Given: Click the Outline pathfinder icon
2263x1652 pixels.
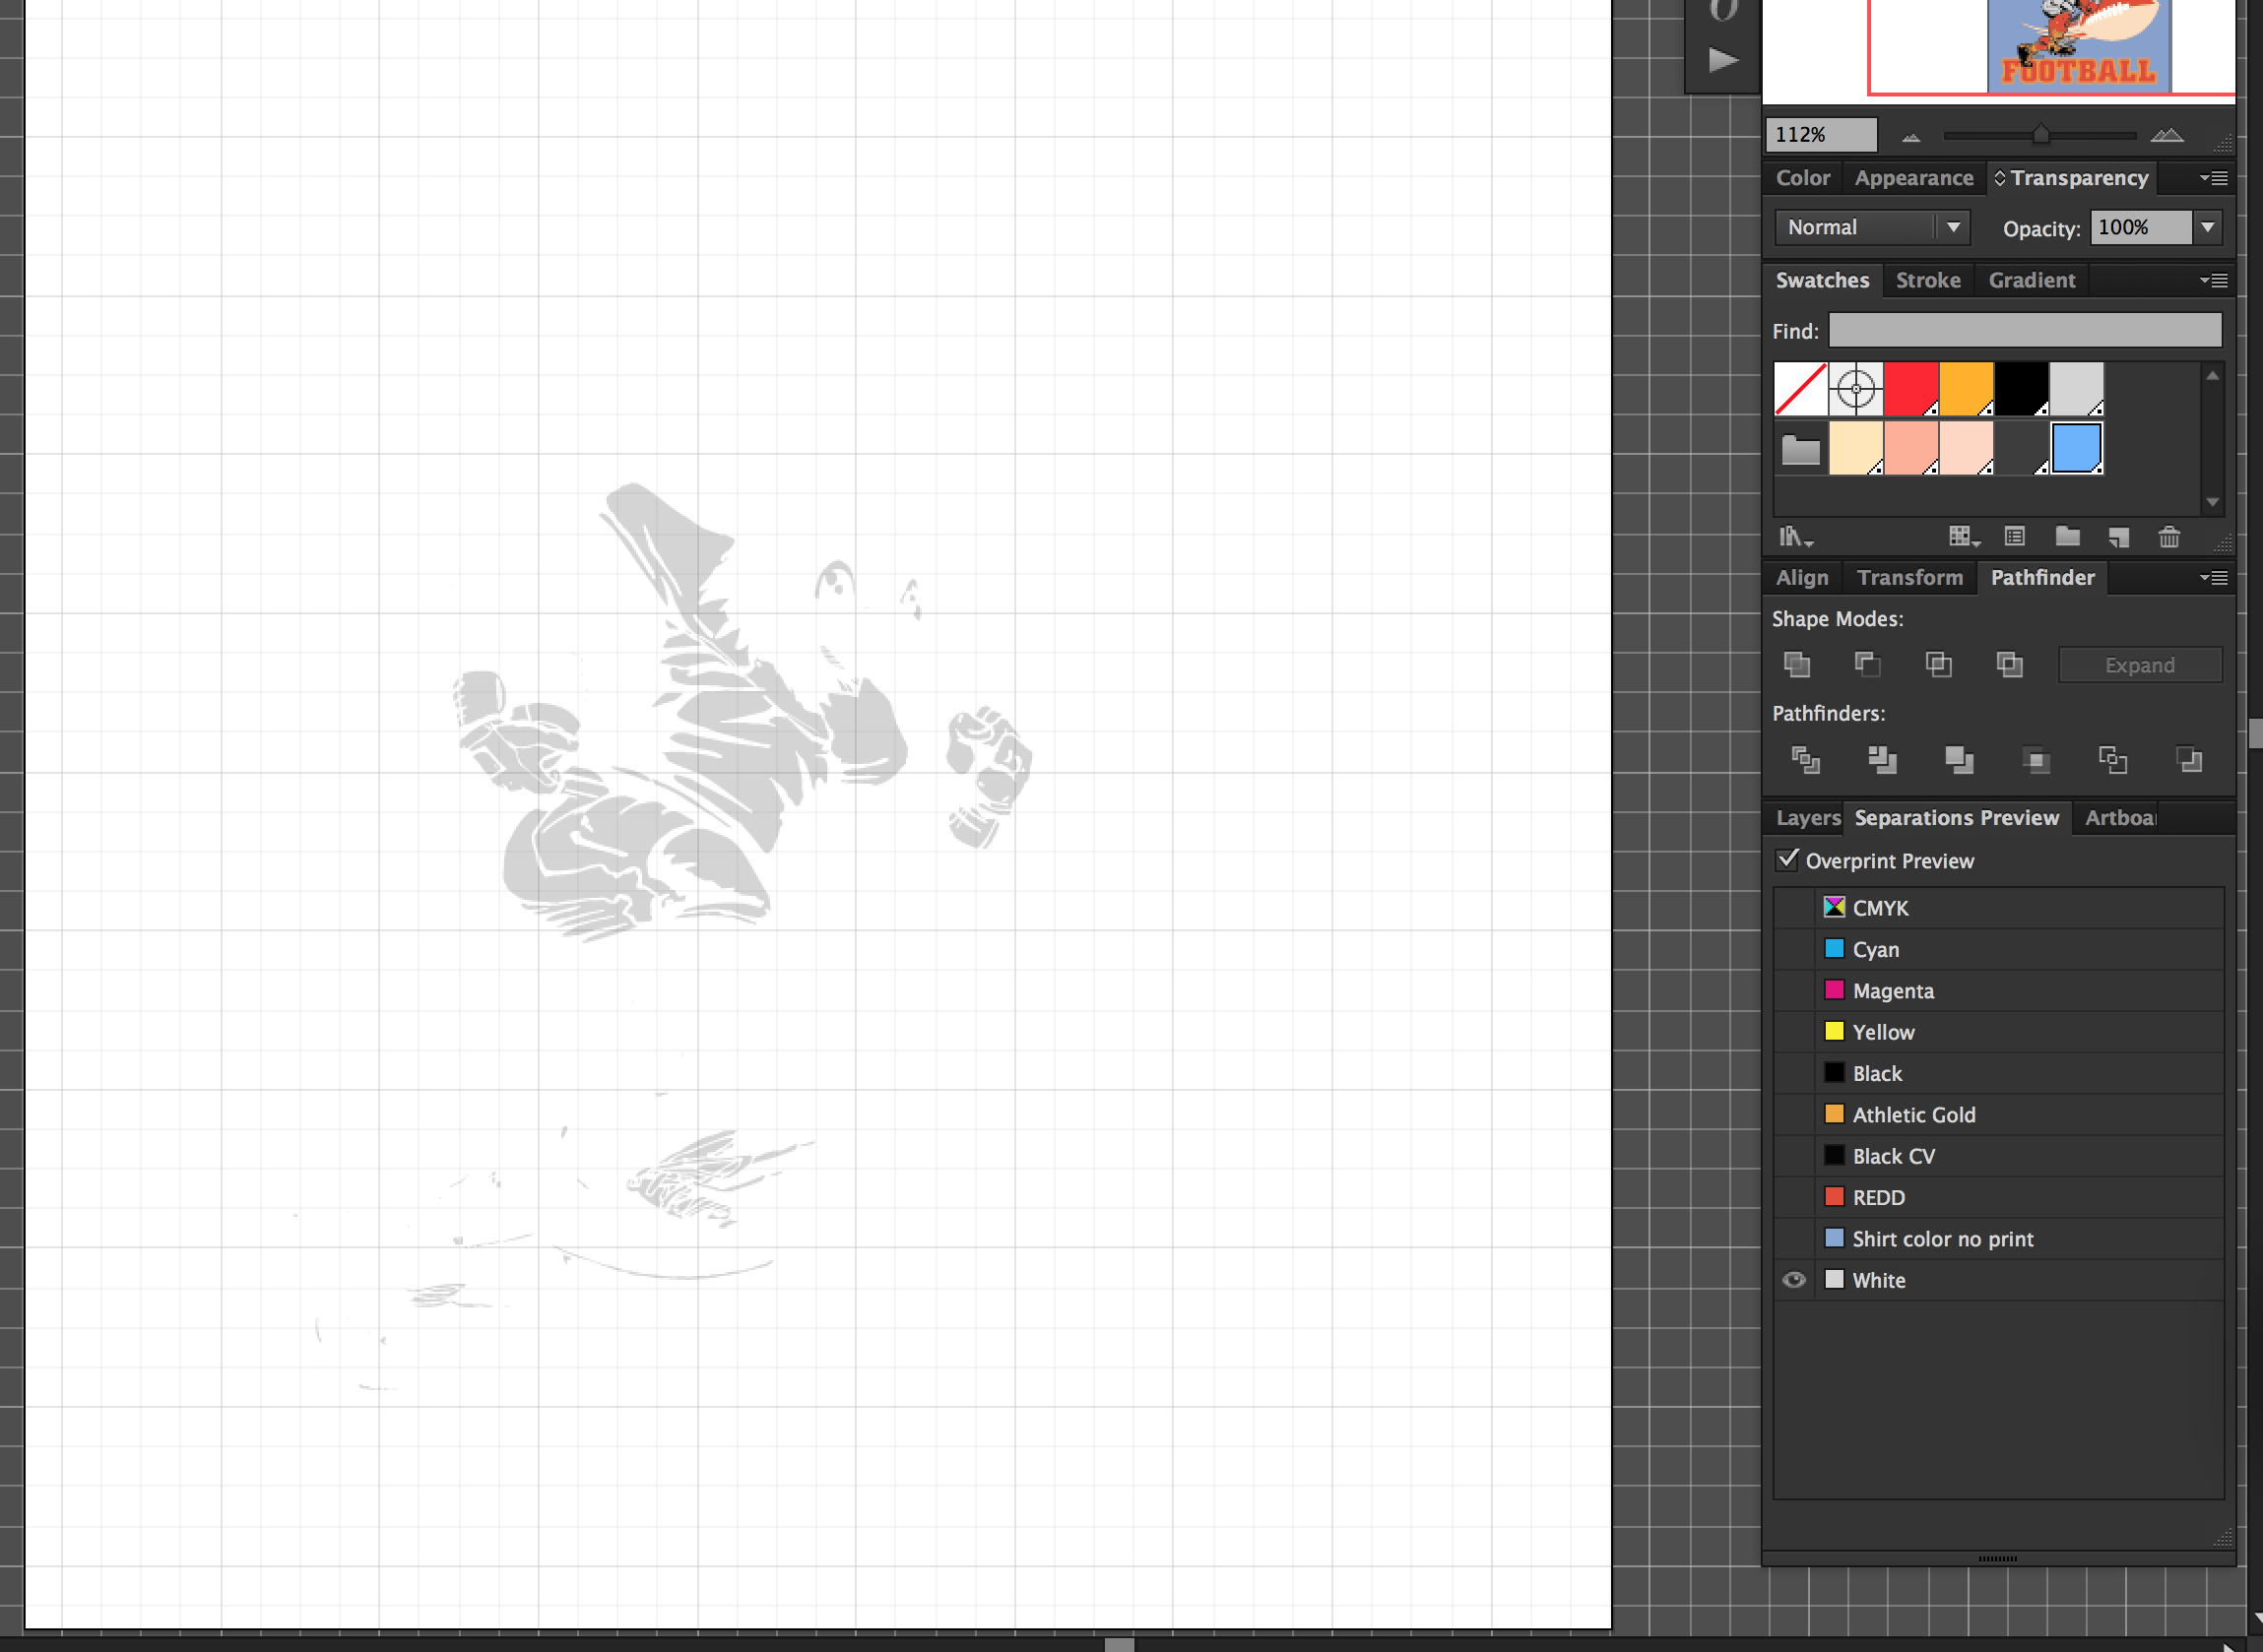Looking at the screenshot, I should (2112, 760).
